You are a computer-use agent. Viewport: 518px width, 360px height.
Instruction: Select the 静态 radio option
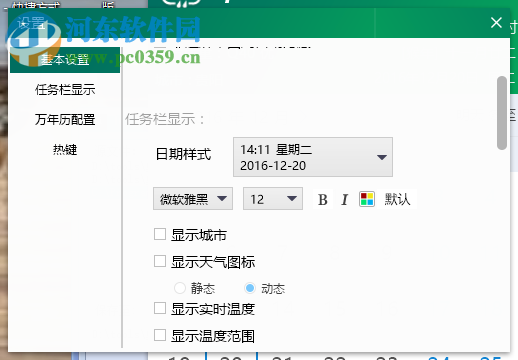point(180,288)
